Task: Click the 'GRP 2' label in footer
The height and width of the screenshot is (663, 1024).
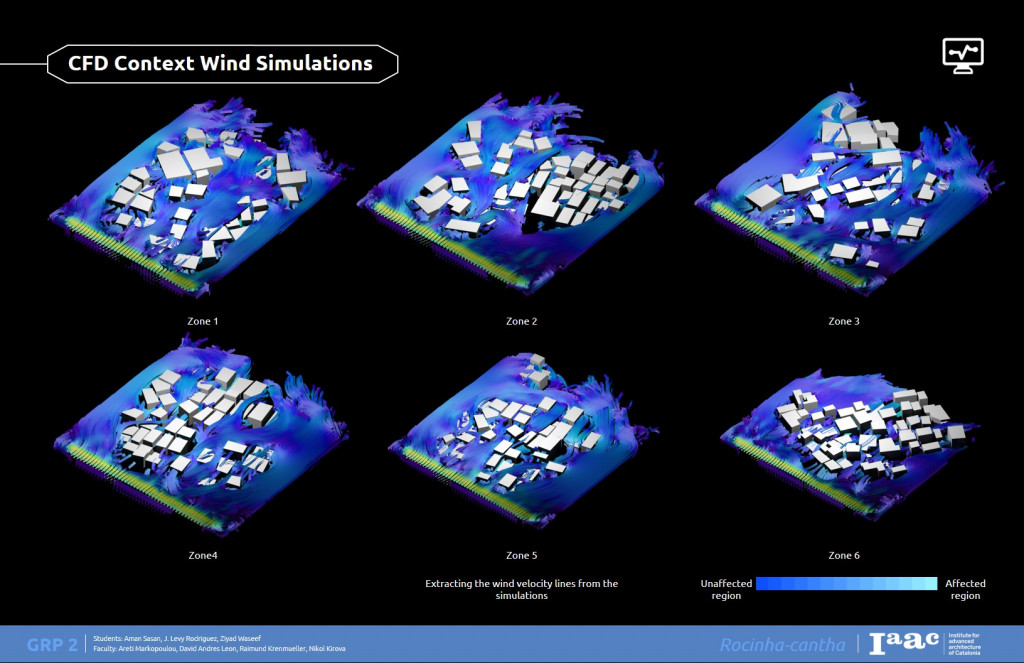Action: 52,644
